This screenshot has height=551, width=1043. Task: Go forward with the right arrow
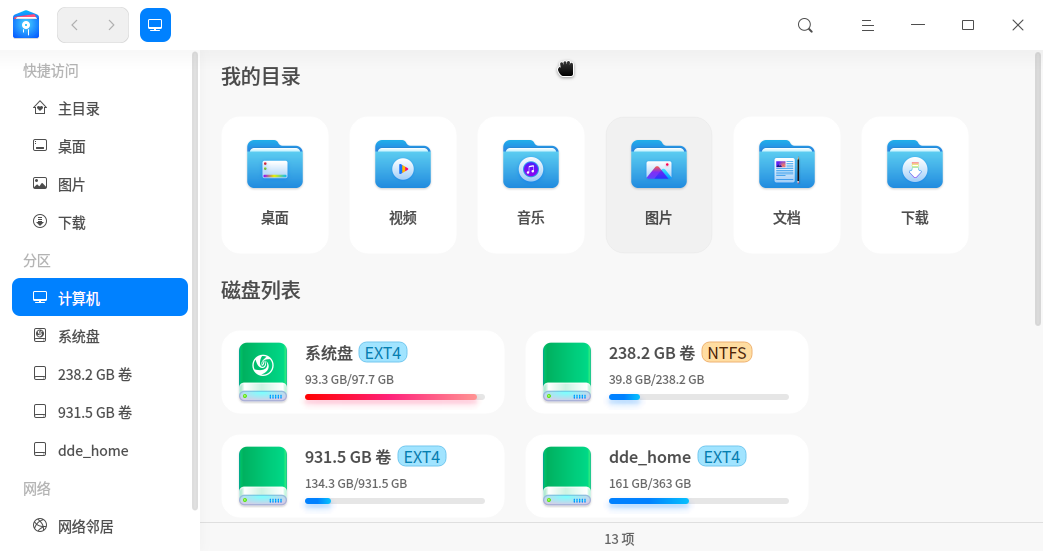(x=111, y=25)
